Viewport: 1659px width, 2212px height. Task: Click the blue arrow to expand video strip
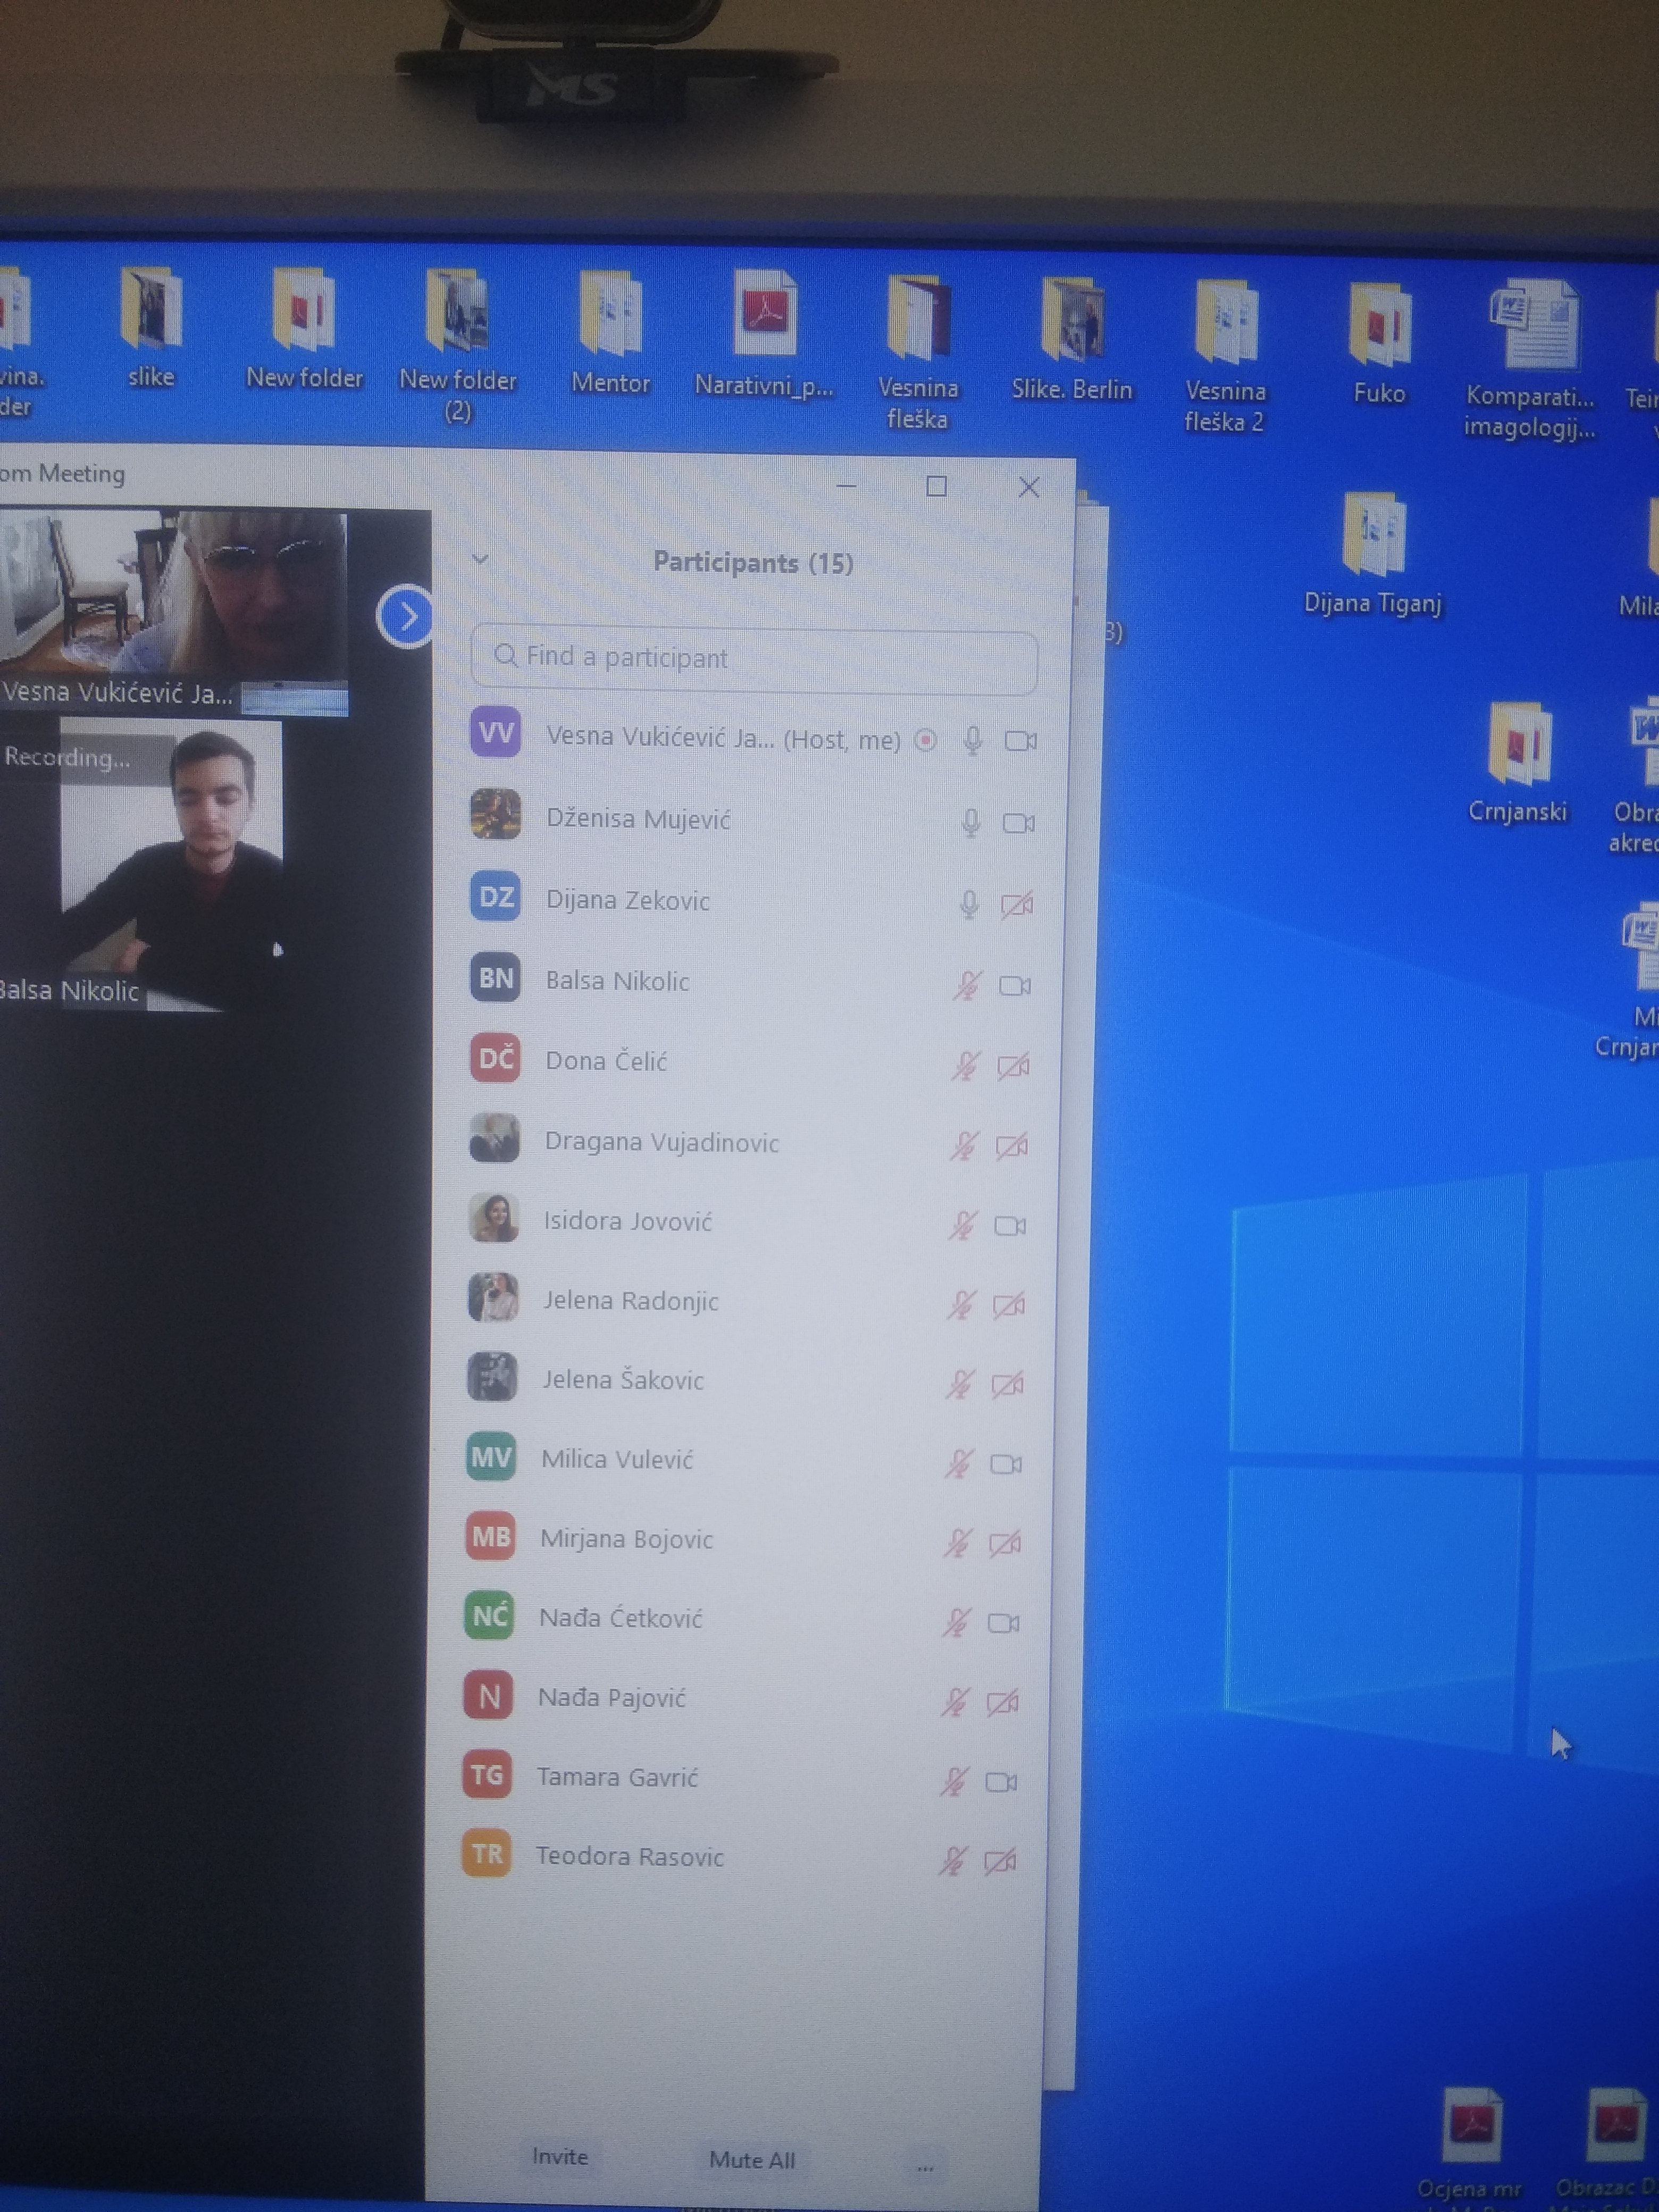(x=406, y=616)
